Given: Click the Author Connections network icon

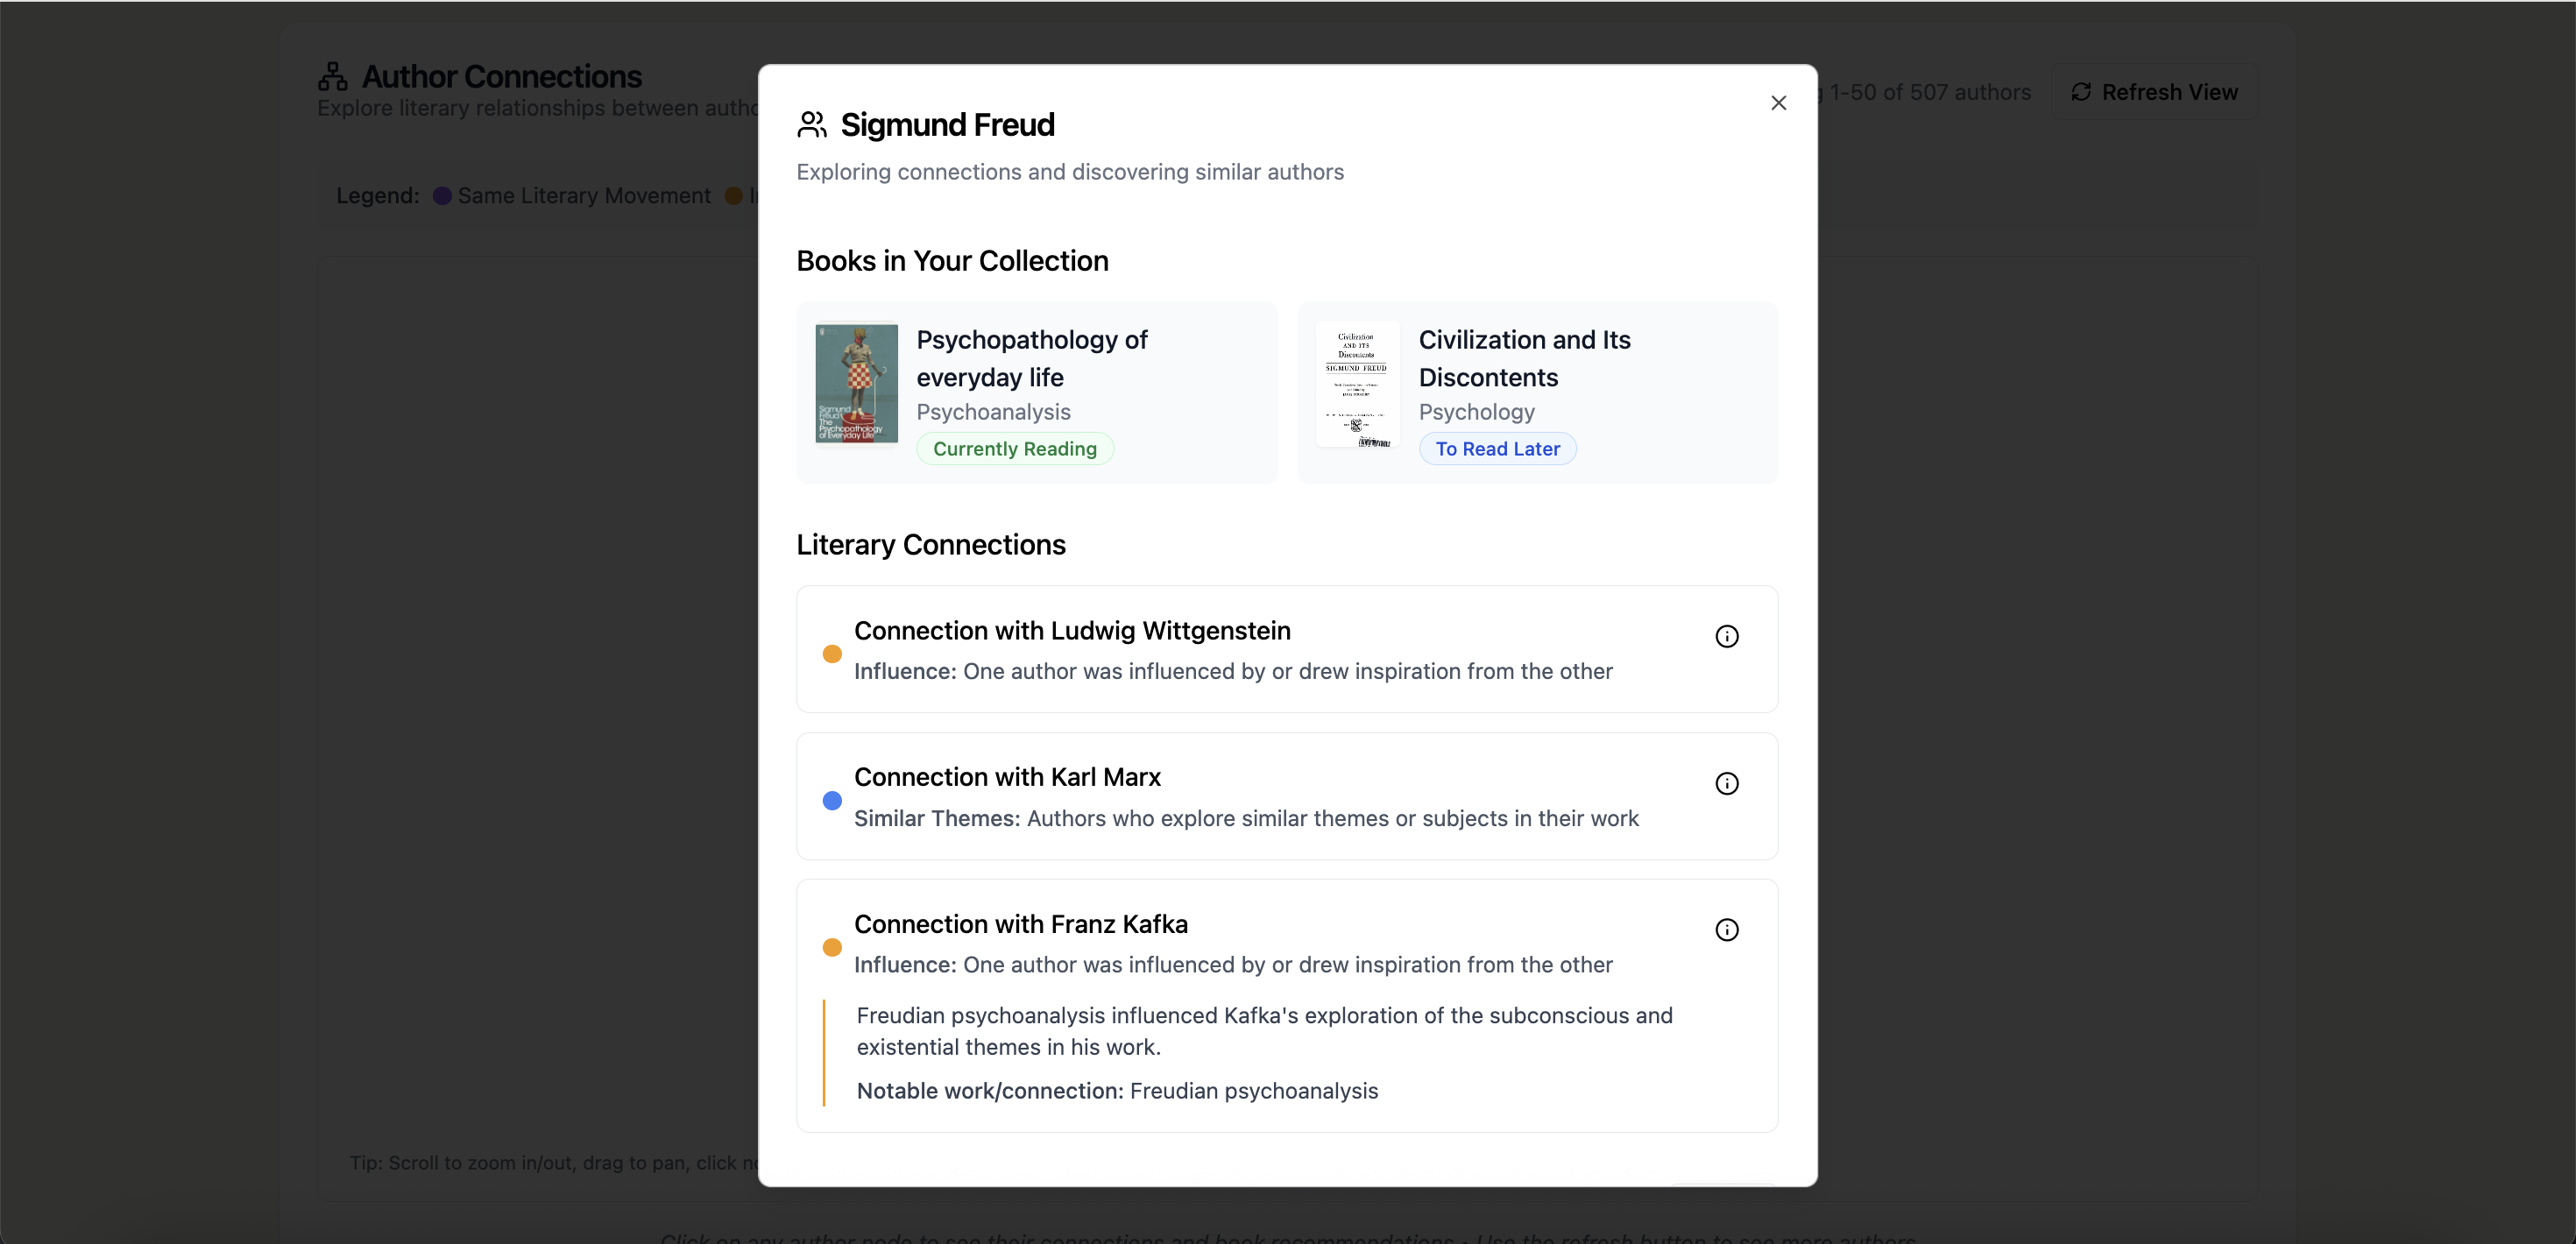Looking at the screenshot, I should pos(332,76).
